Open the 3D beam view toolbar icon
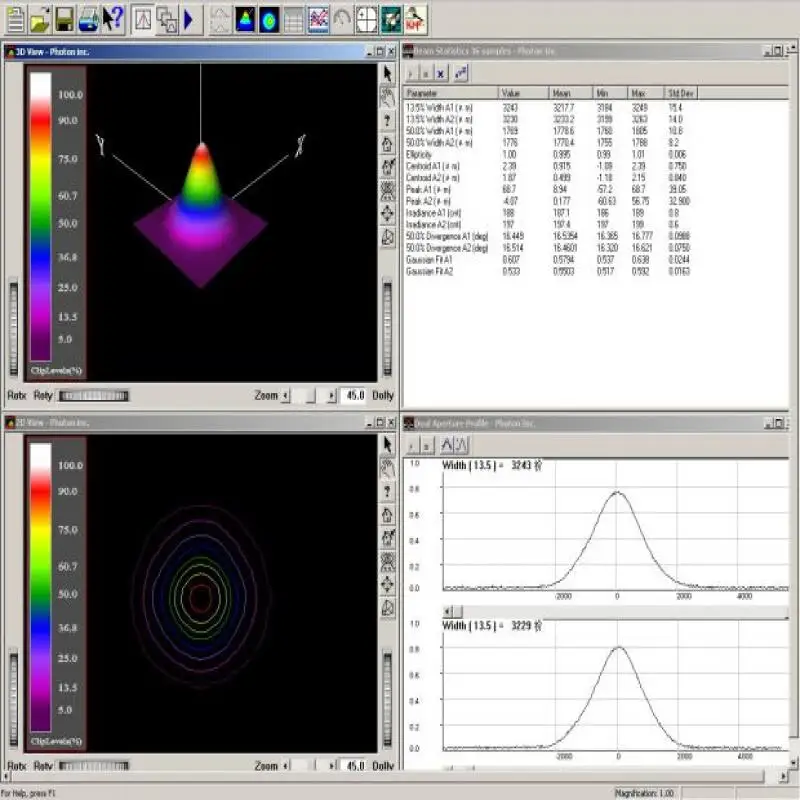 tap(244, 18)
